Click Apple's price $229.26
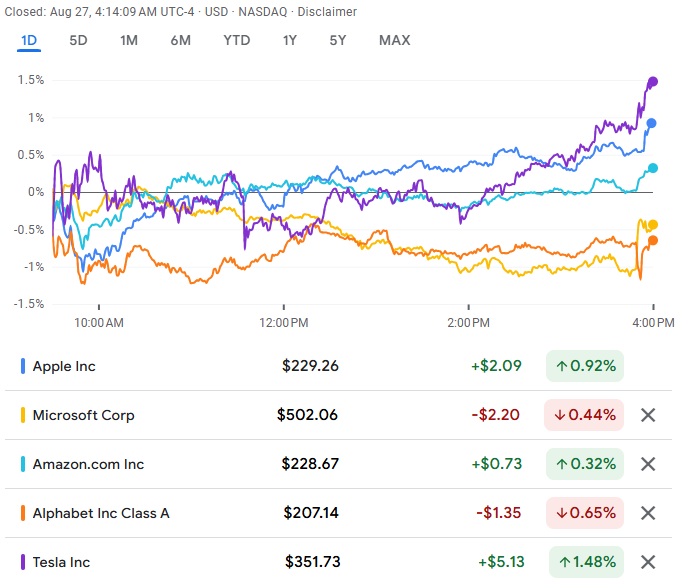 (310, 366)
